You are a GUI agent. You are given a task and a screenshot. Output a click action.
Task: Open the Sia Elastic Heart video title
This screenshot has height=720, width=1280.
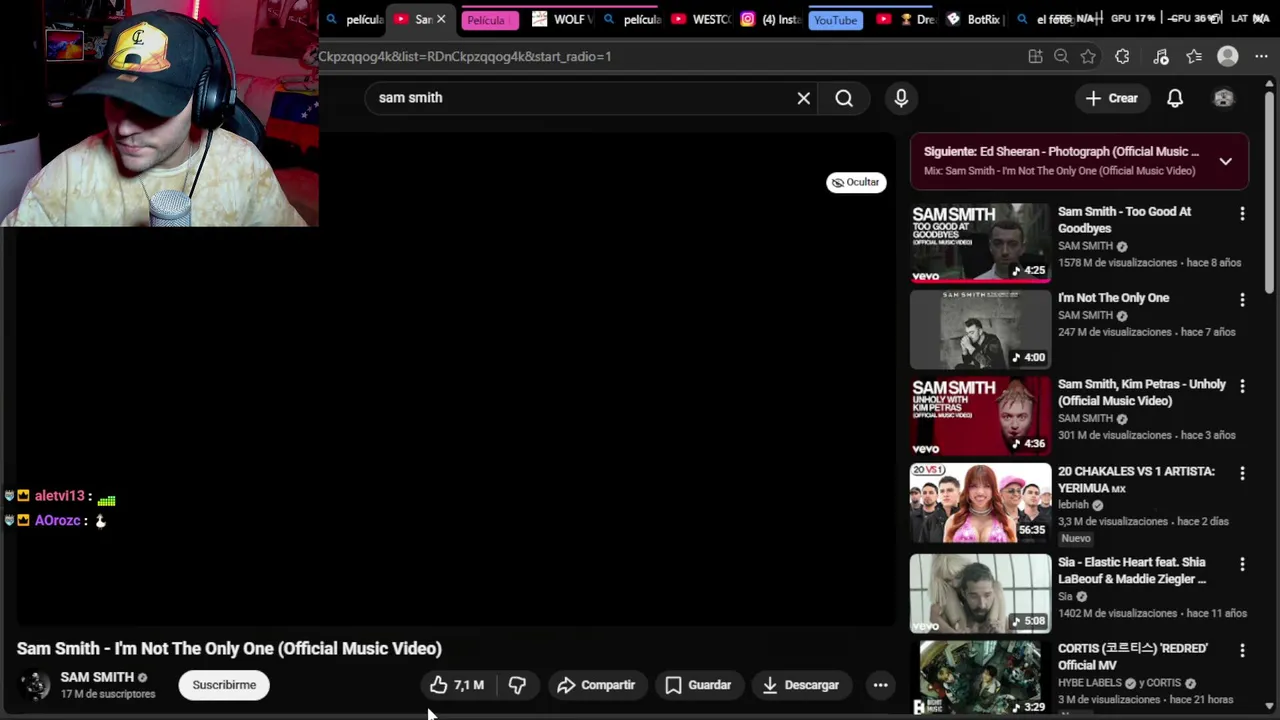point(1132,570)
